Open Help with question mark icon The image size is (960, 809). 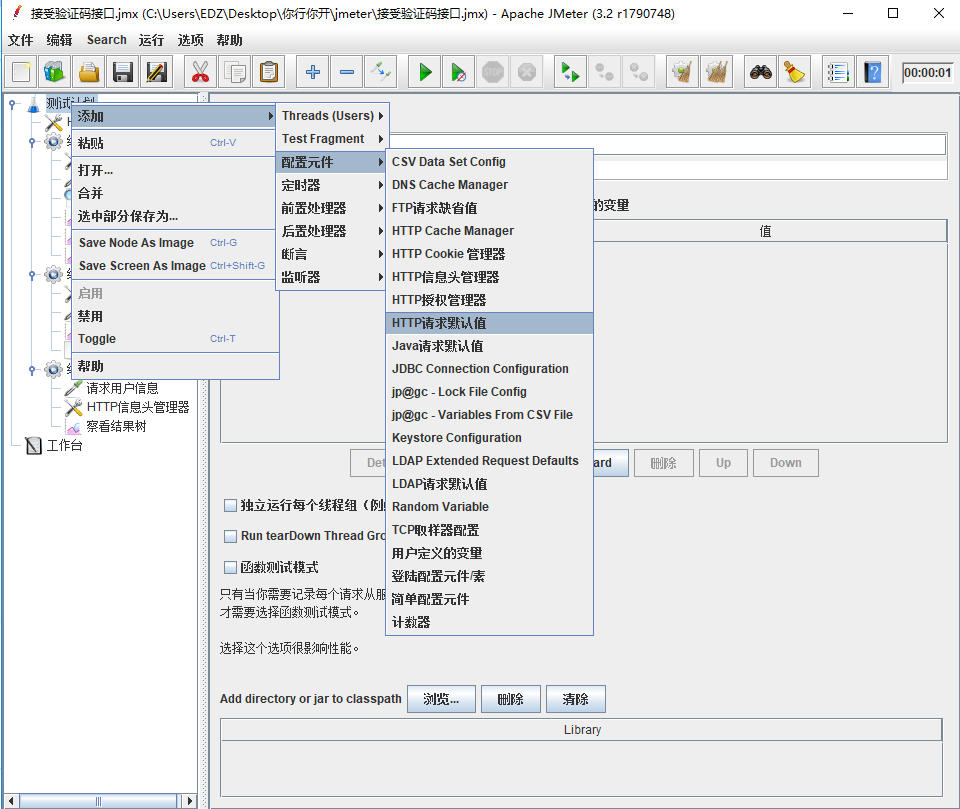pos(872,72)
